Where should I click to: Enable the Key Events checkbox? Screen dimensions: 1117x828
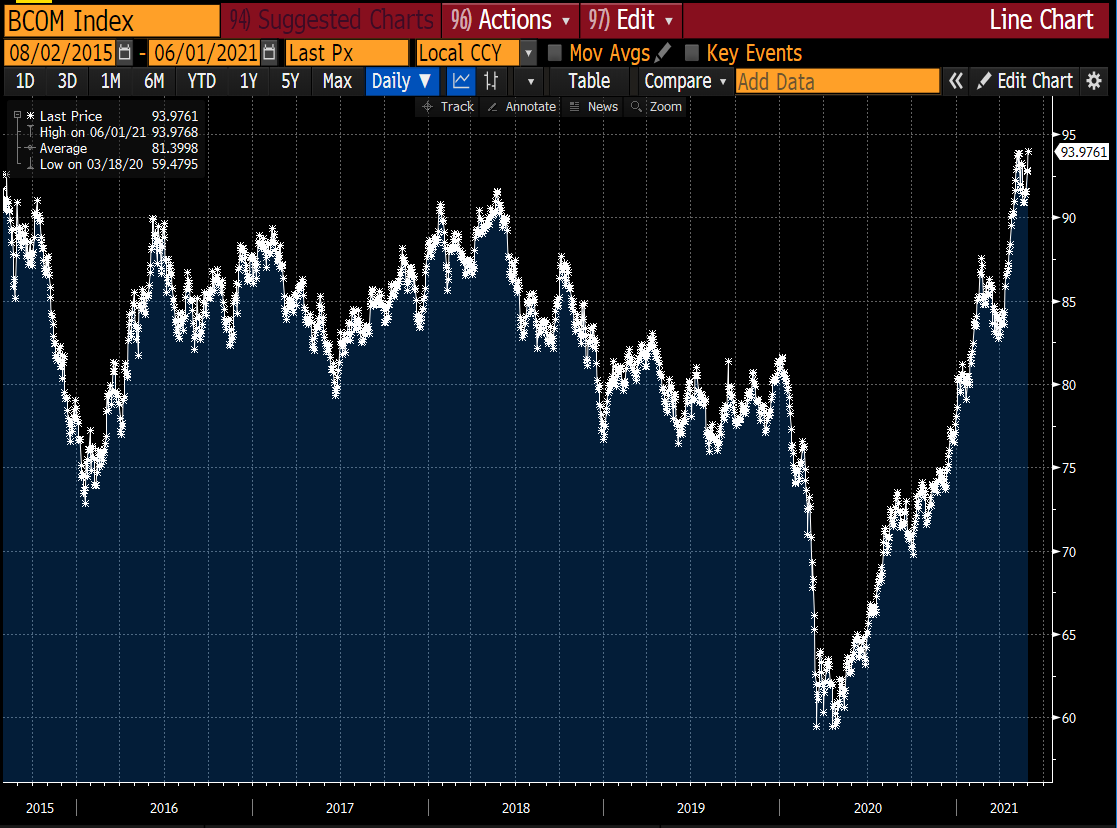point(691,53)
